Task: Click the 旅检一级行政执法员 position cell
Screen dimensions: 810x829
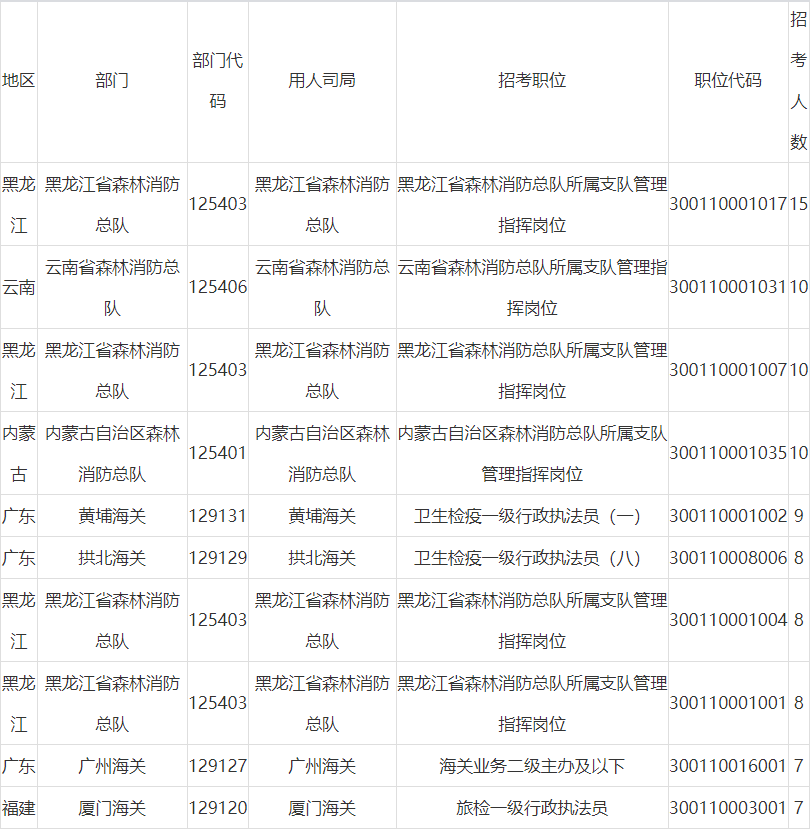Action: 533,807
